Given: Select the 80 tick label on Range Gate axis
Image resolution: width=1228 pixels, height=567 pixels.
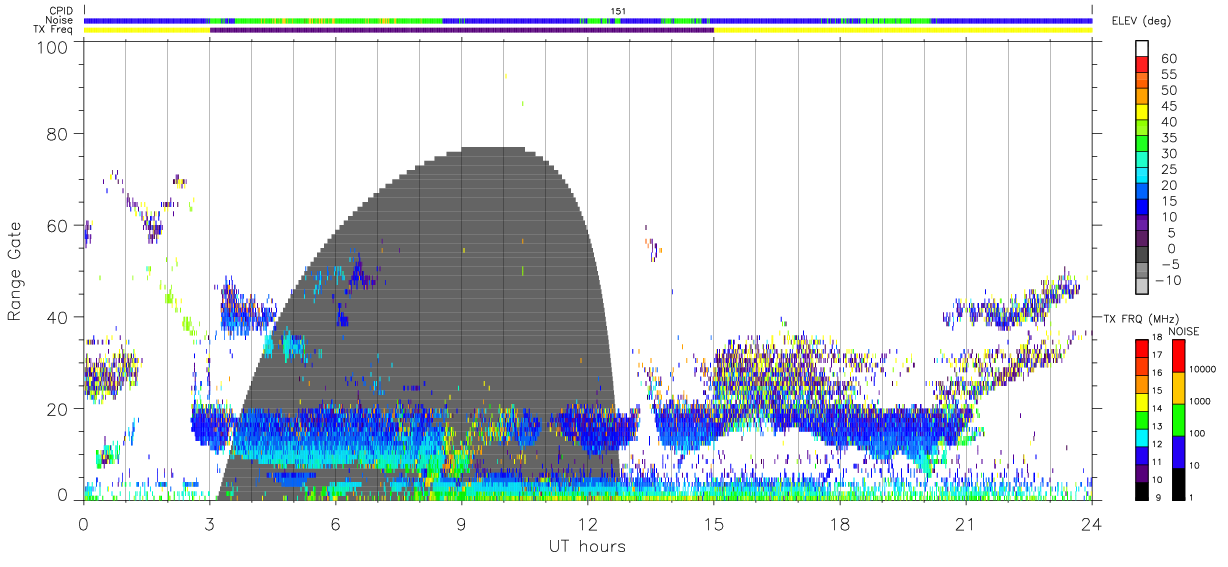Looking at the screenshot, I should coord(56,133).
